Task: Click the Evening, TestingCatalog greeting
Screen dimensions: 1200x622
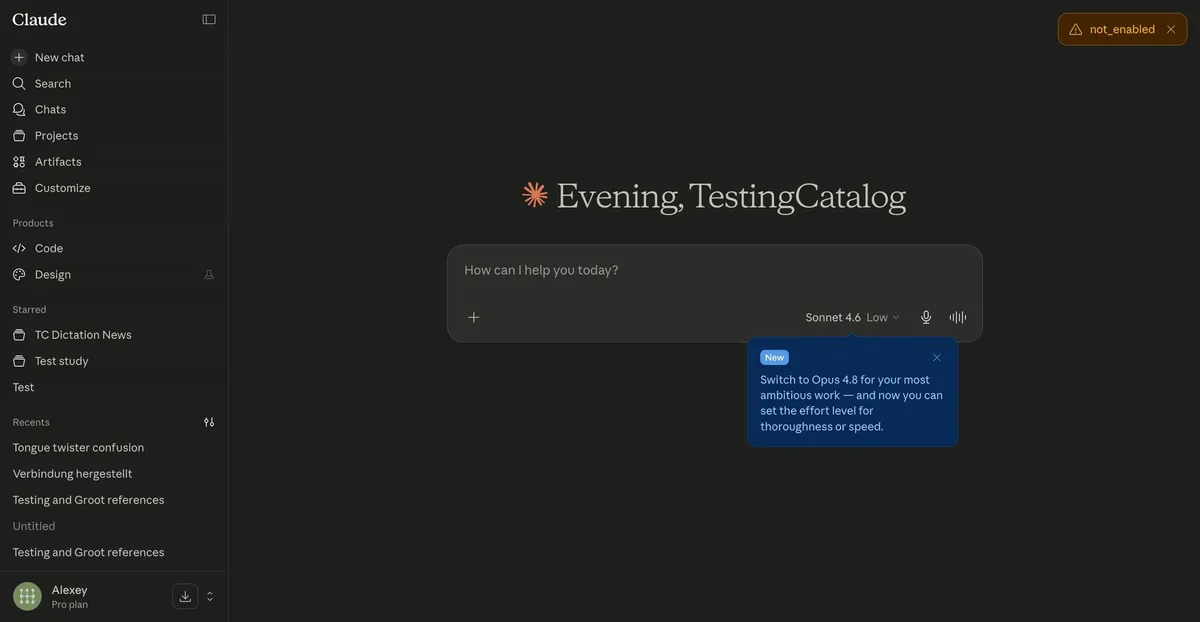Action: tap(731, 196)
